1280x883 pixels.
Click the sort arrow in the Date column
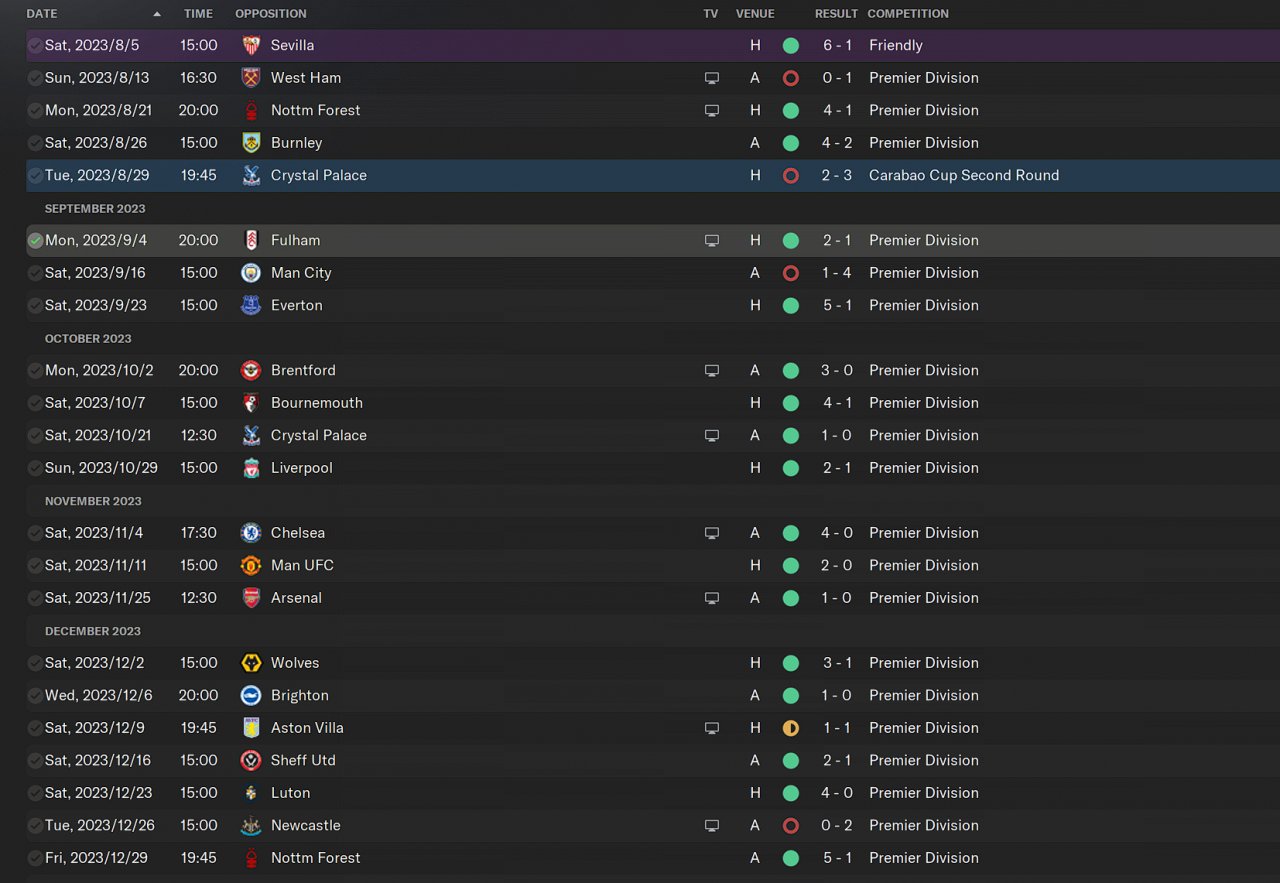coord(157,14)
